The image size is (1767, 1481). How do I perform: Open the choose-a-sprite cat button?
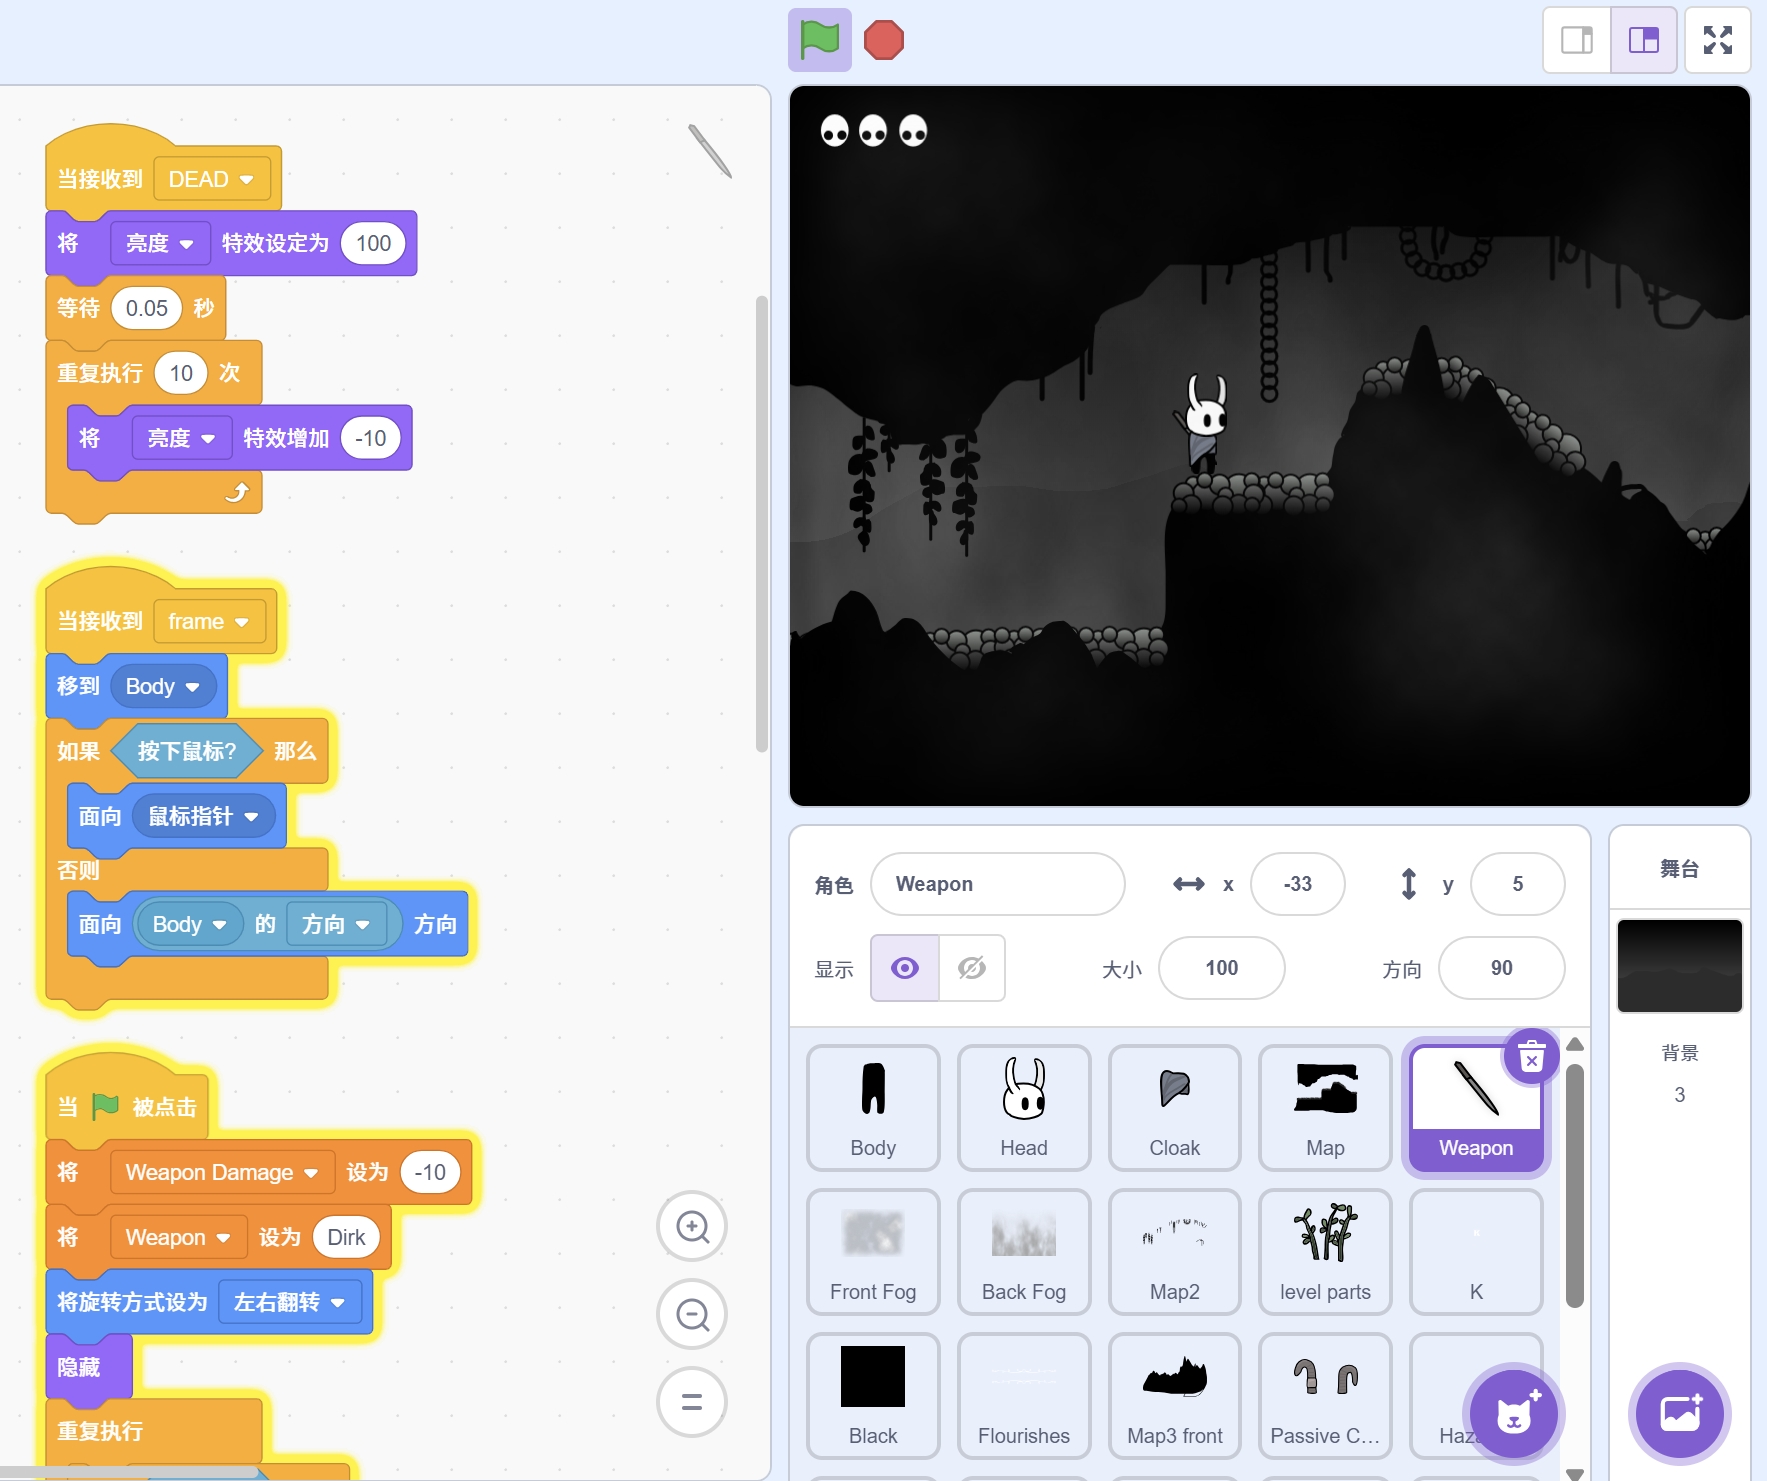[x=1514, y=1414]
